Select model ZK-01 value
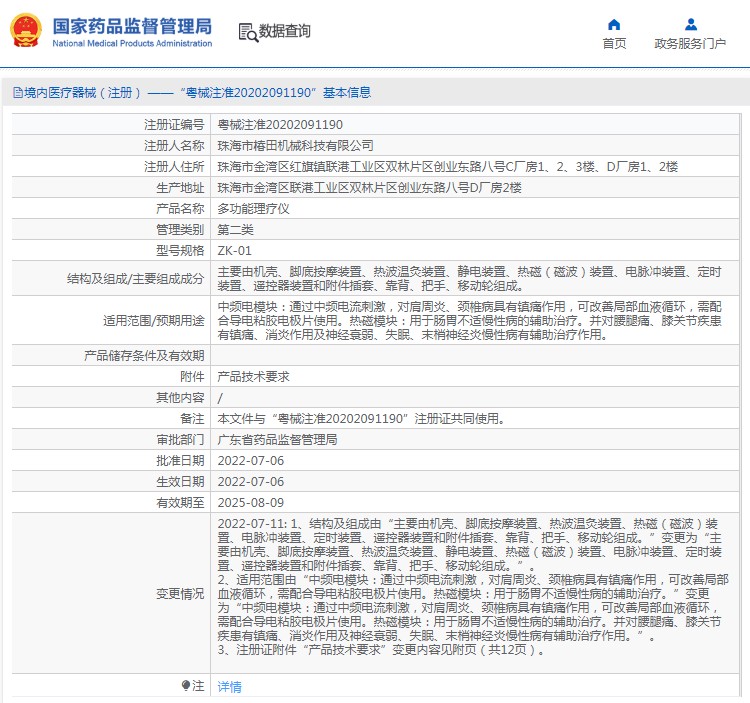The width and height of the screenshot is (750, 703). pos(234,251)
